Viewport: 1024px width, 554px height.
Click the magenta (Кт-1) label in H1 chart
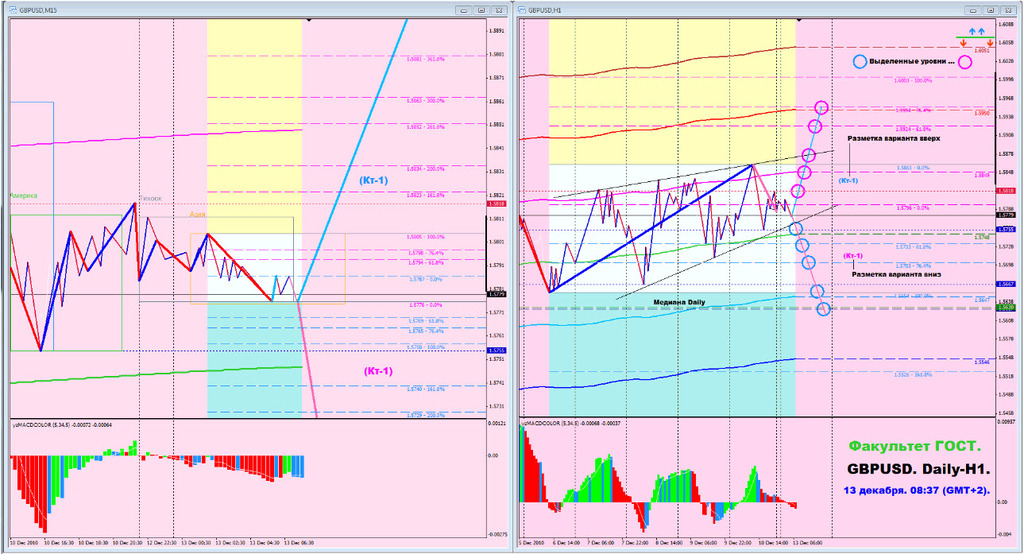click(x=852, y=255)
